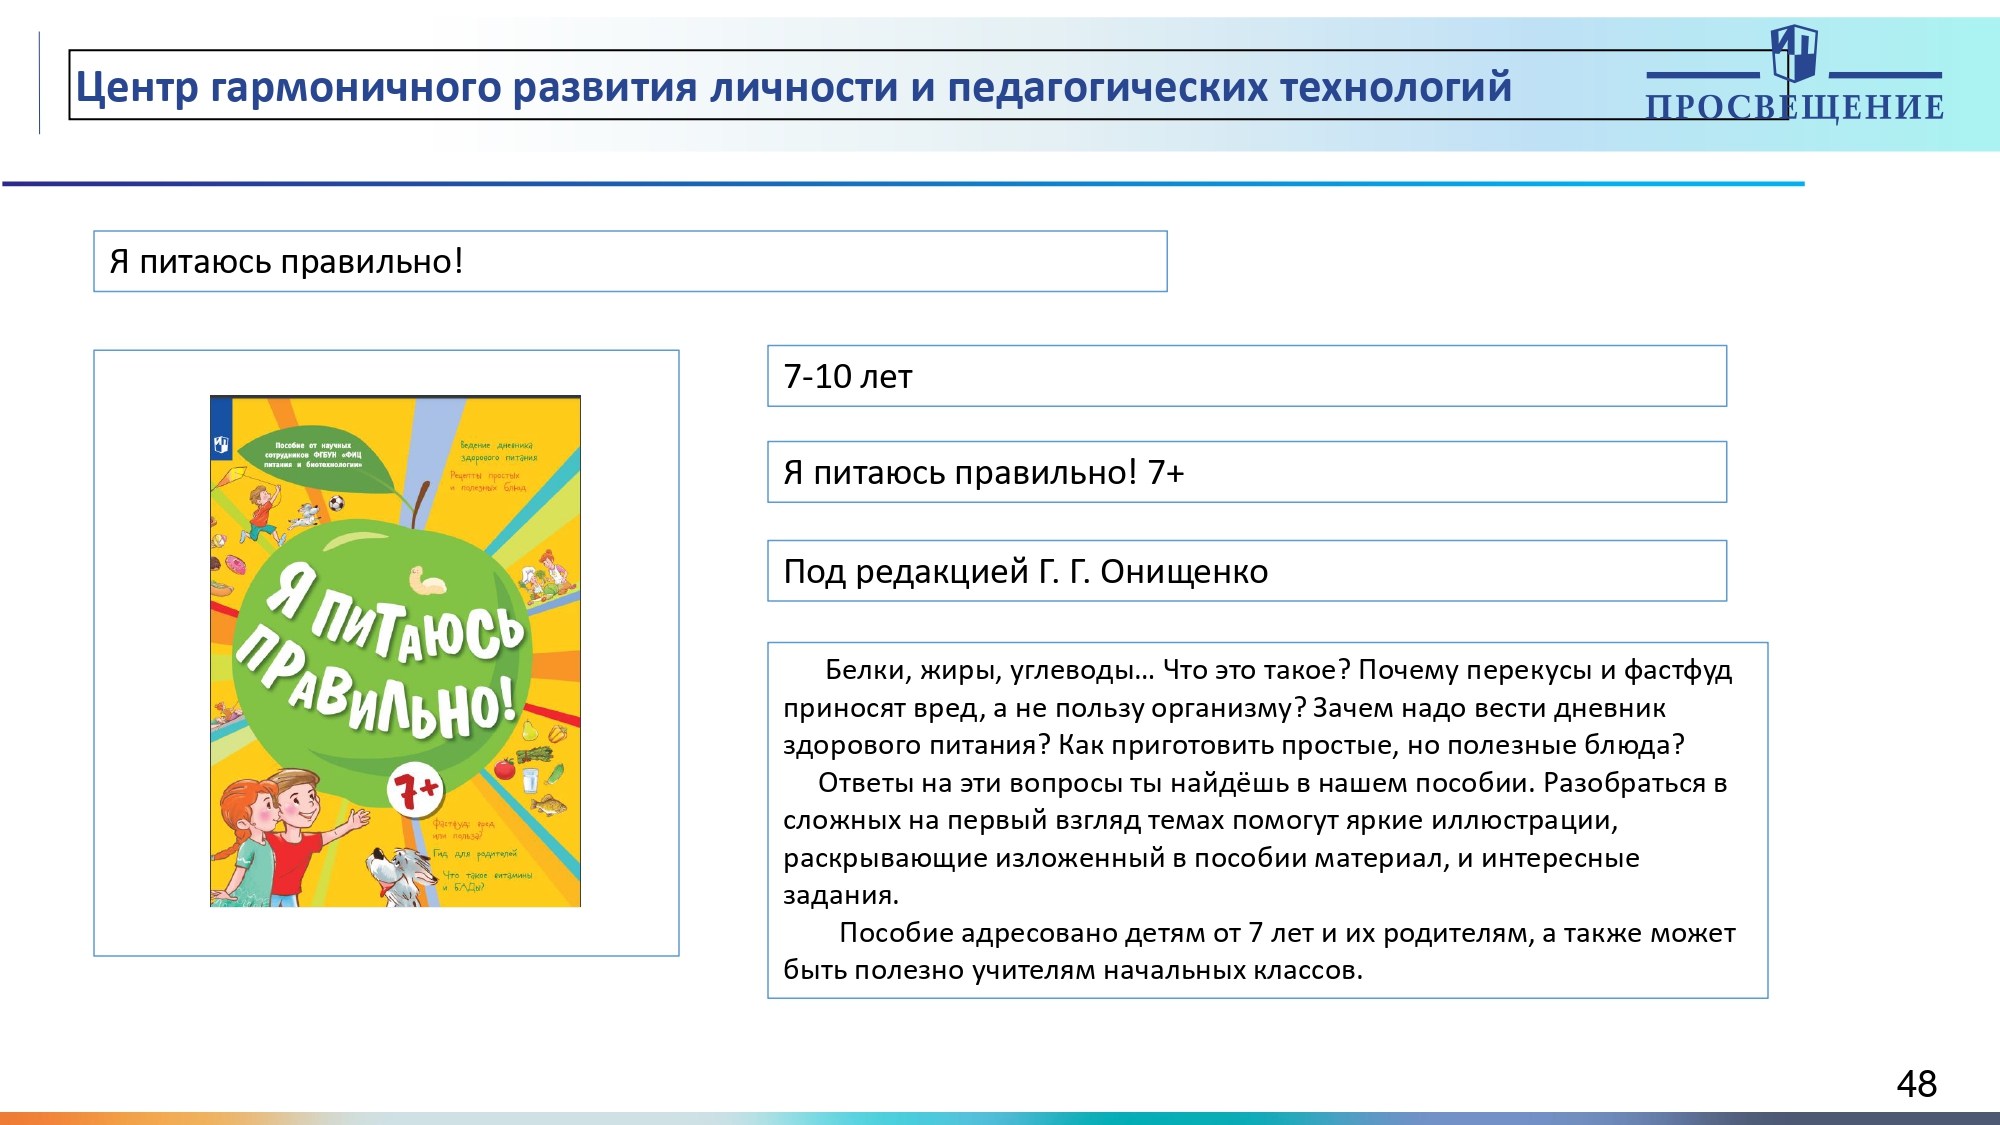Click the 'Я питаюсь правильно! 7+' field
Viewport: 2000px width, 1125px height.
(x=1247, y=472)
